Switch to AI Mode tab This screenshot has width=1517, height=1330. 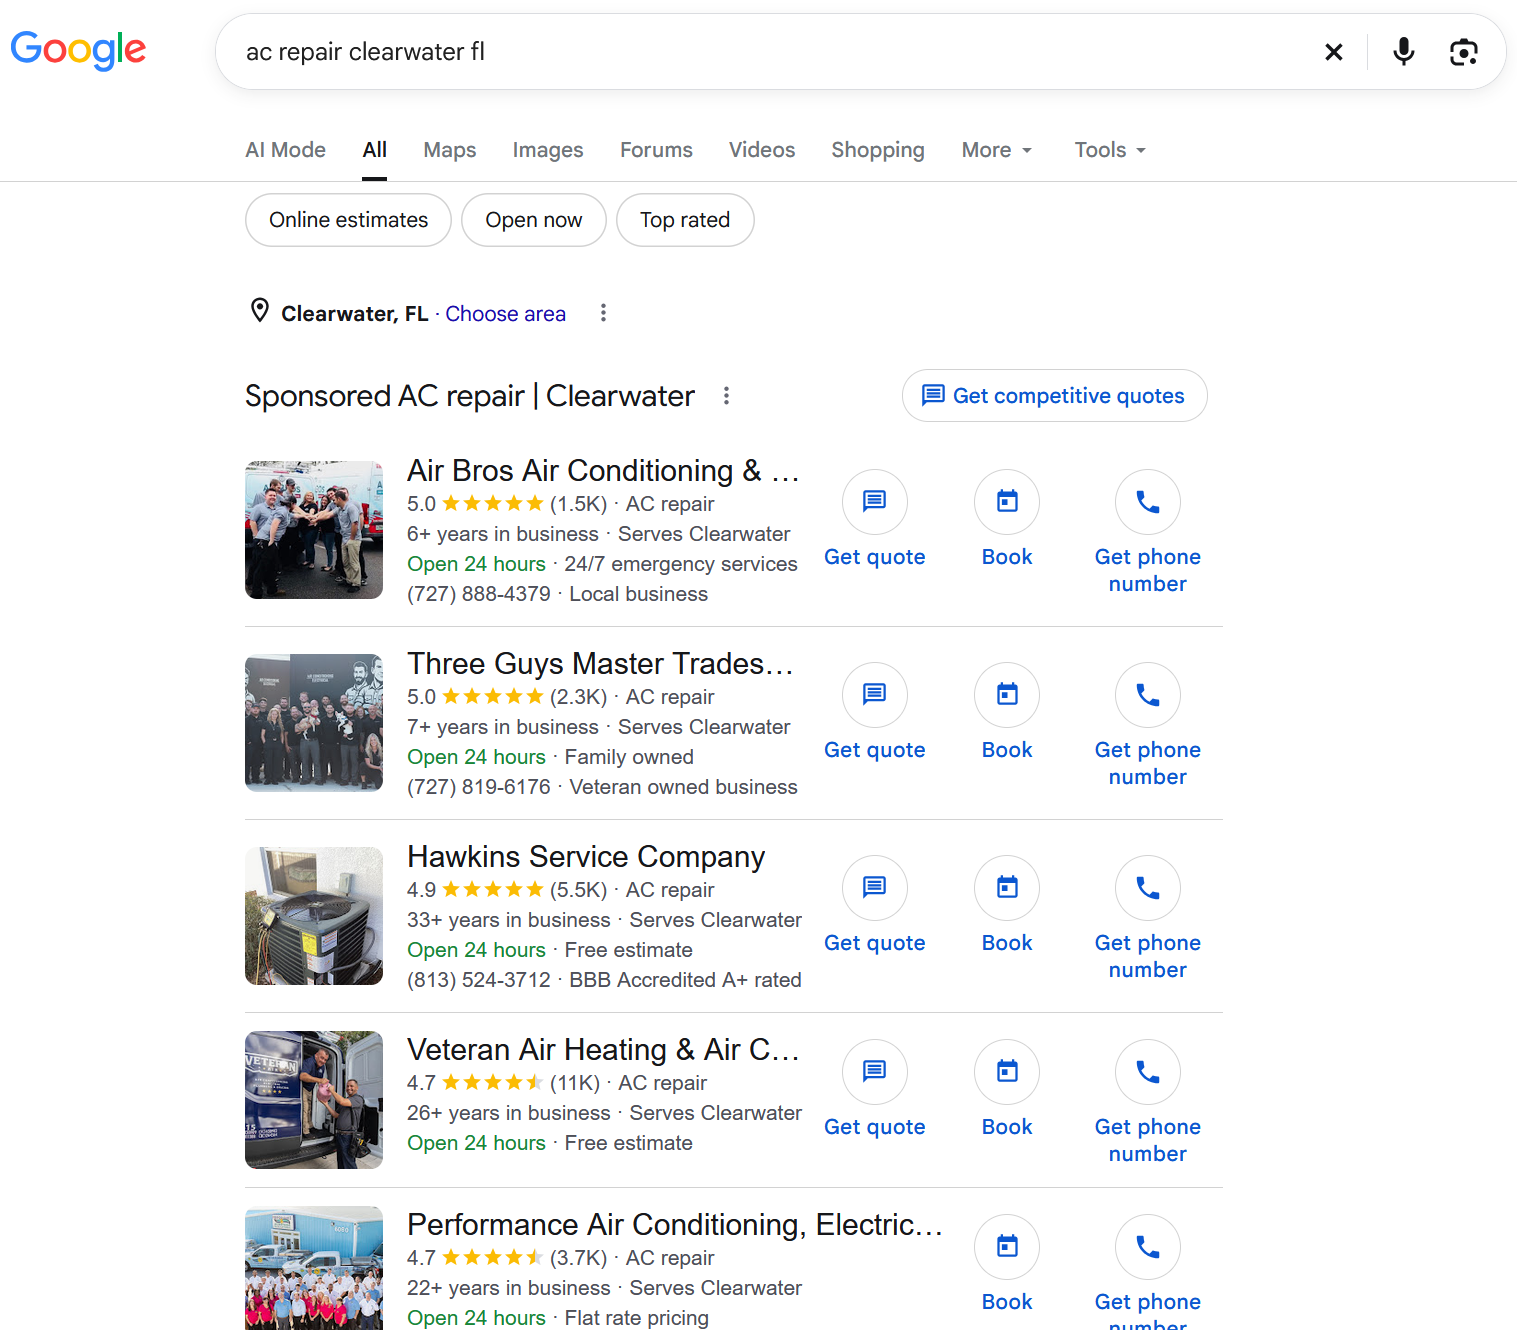285,150
